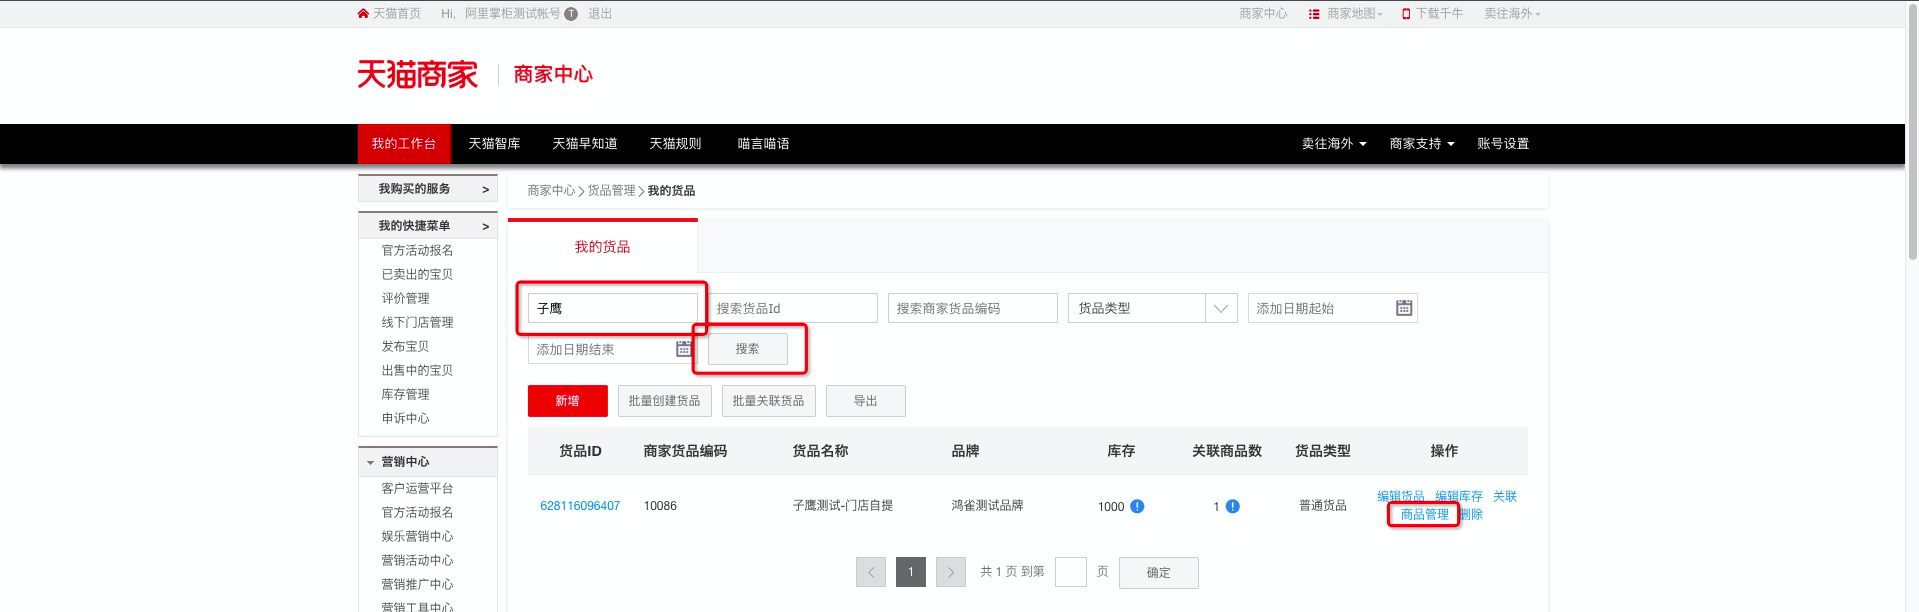This screenshot has width=1919, height=612.
Task: Open the 货品类型 dropdown
Action: (x=1153, y=308)
